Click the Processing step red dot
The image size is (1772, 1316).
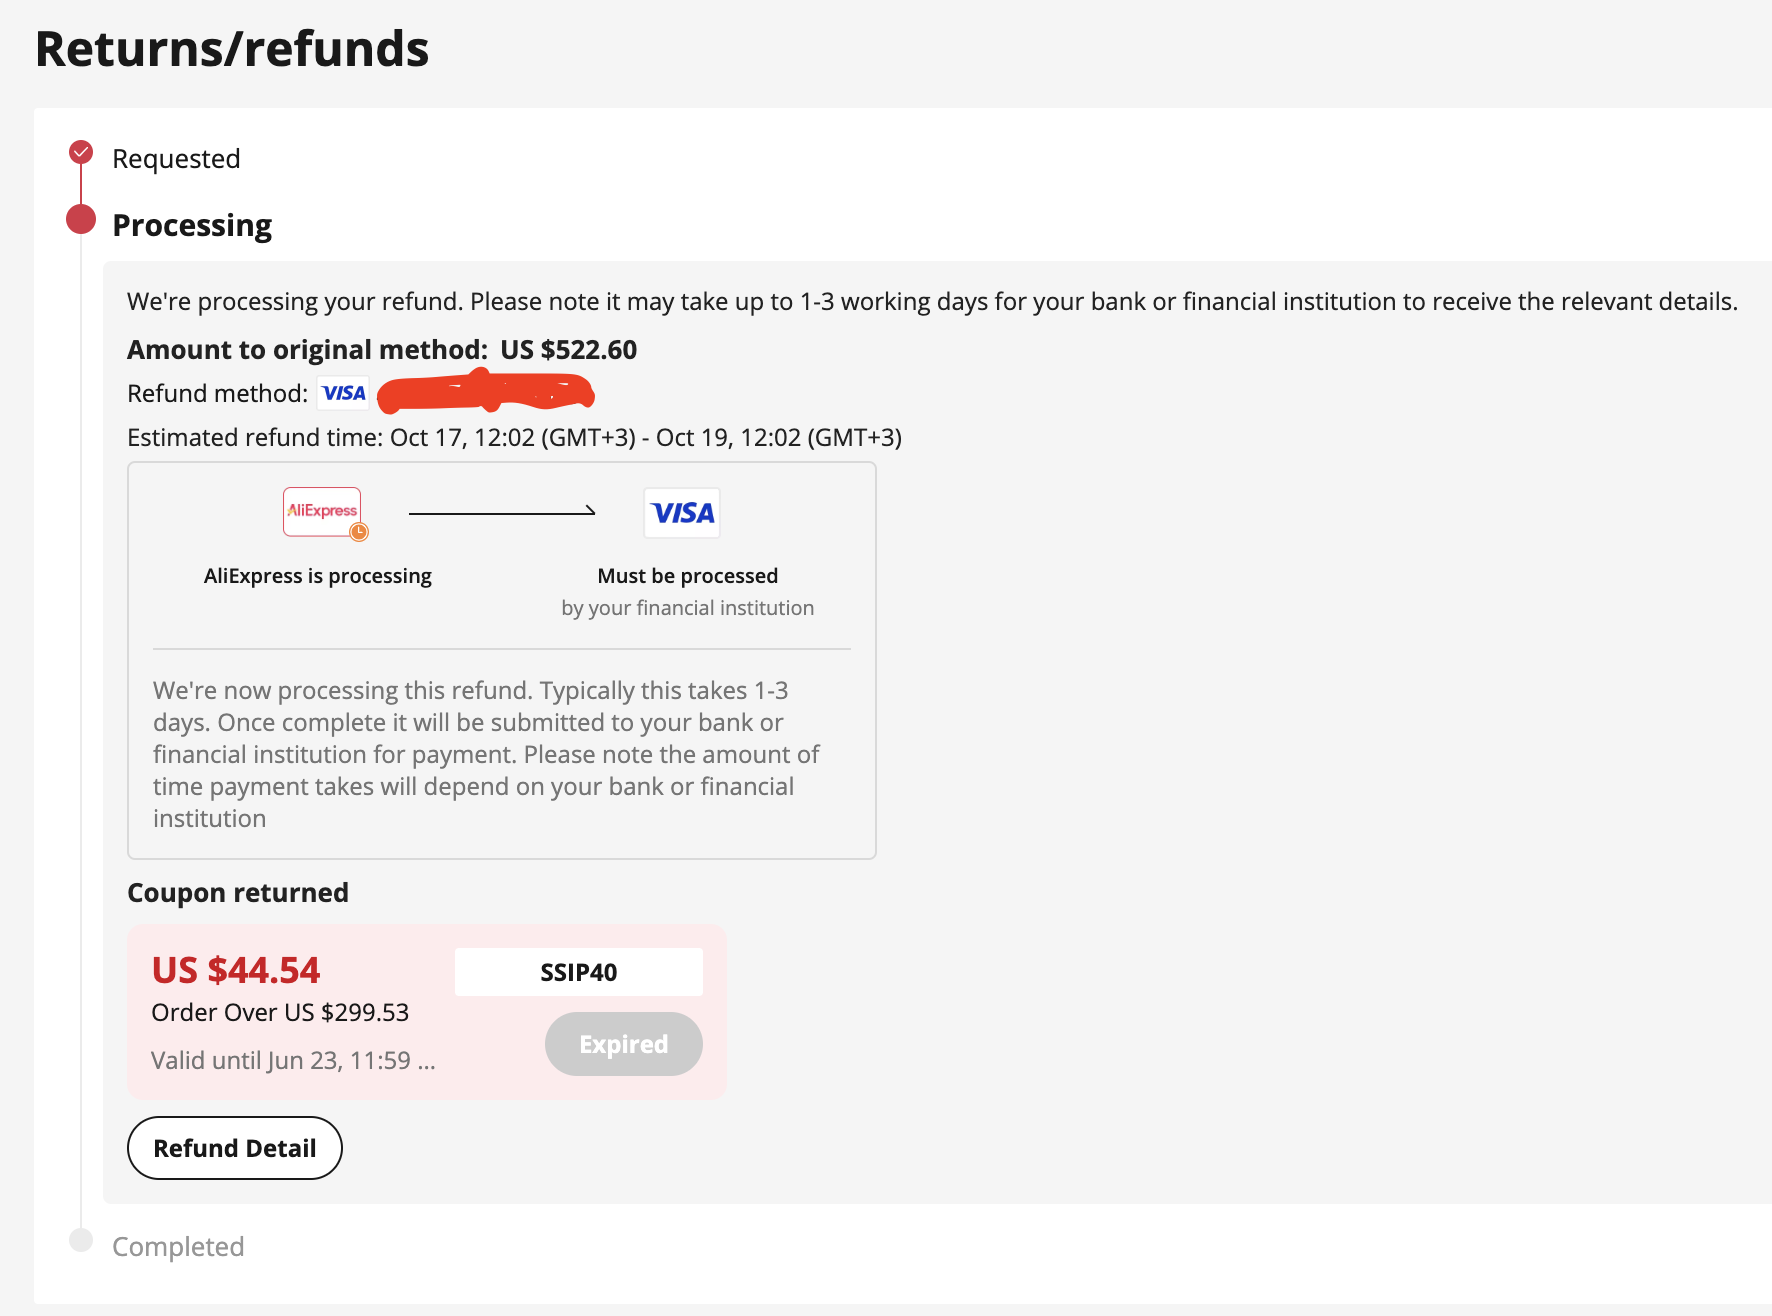pos(81,219)
